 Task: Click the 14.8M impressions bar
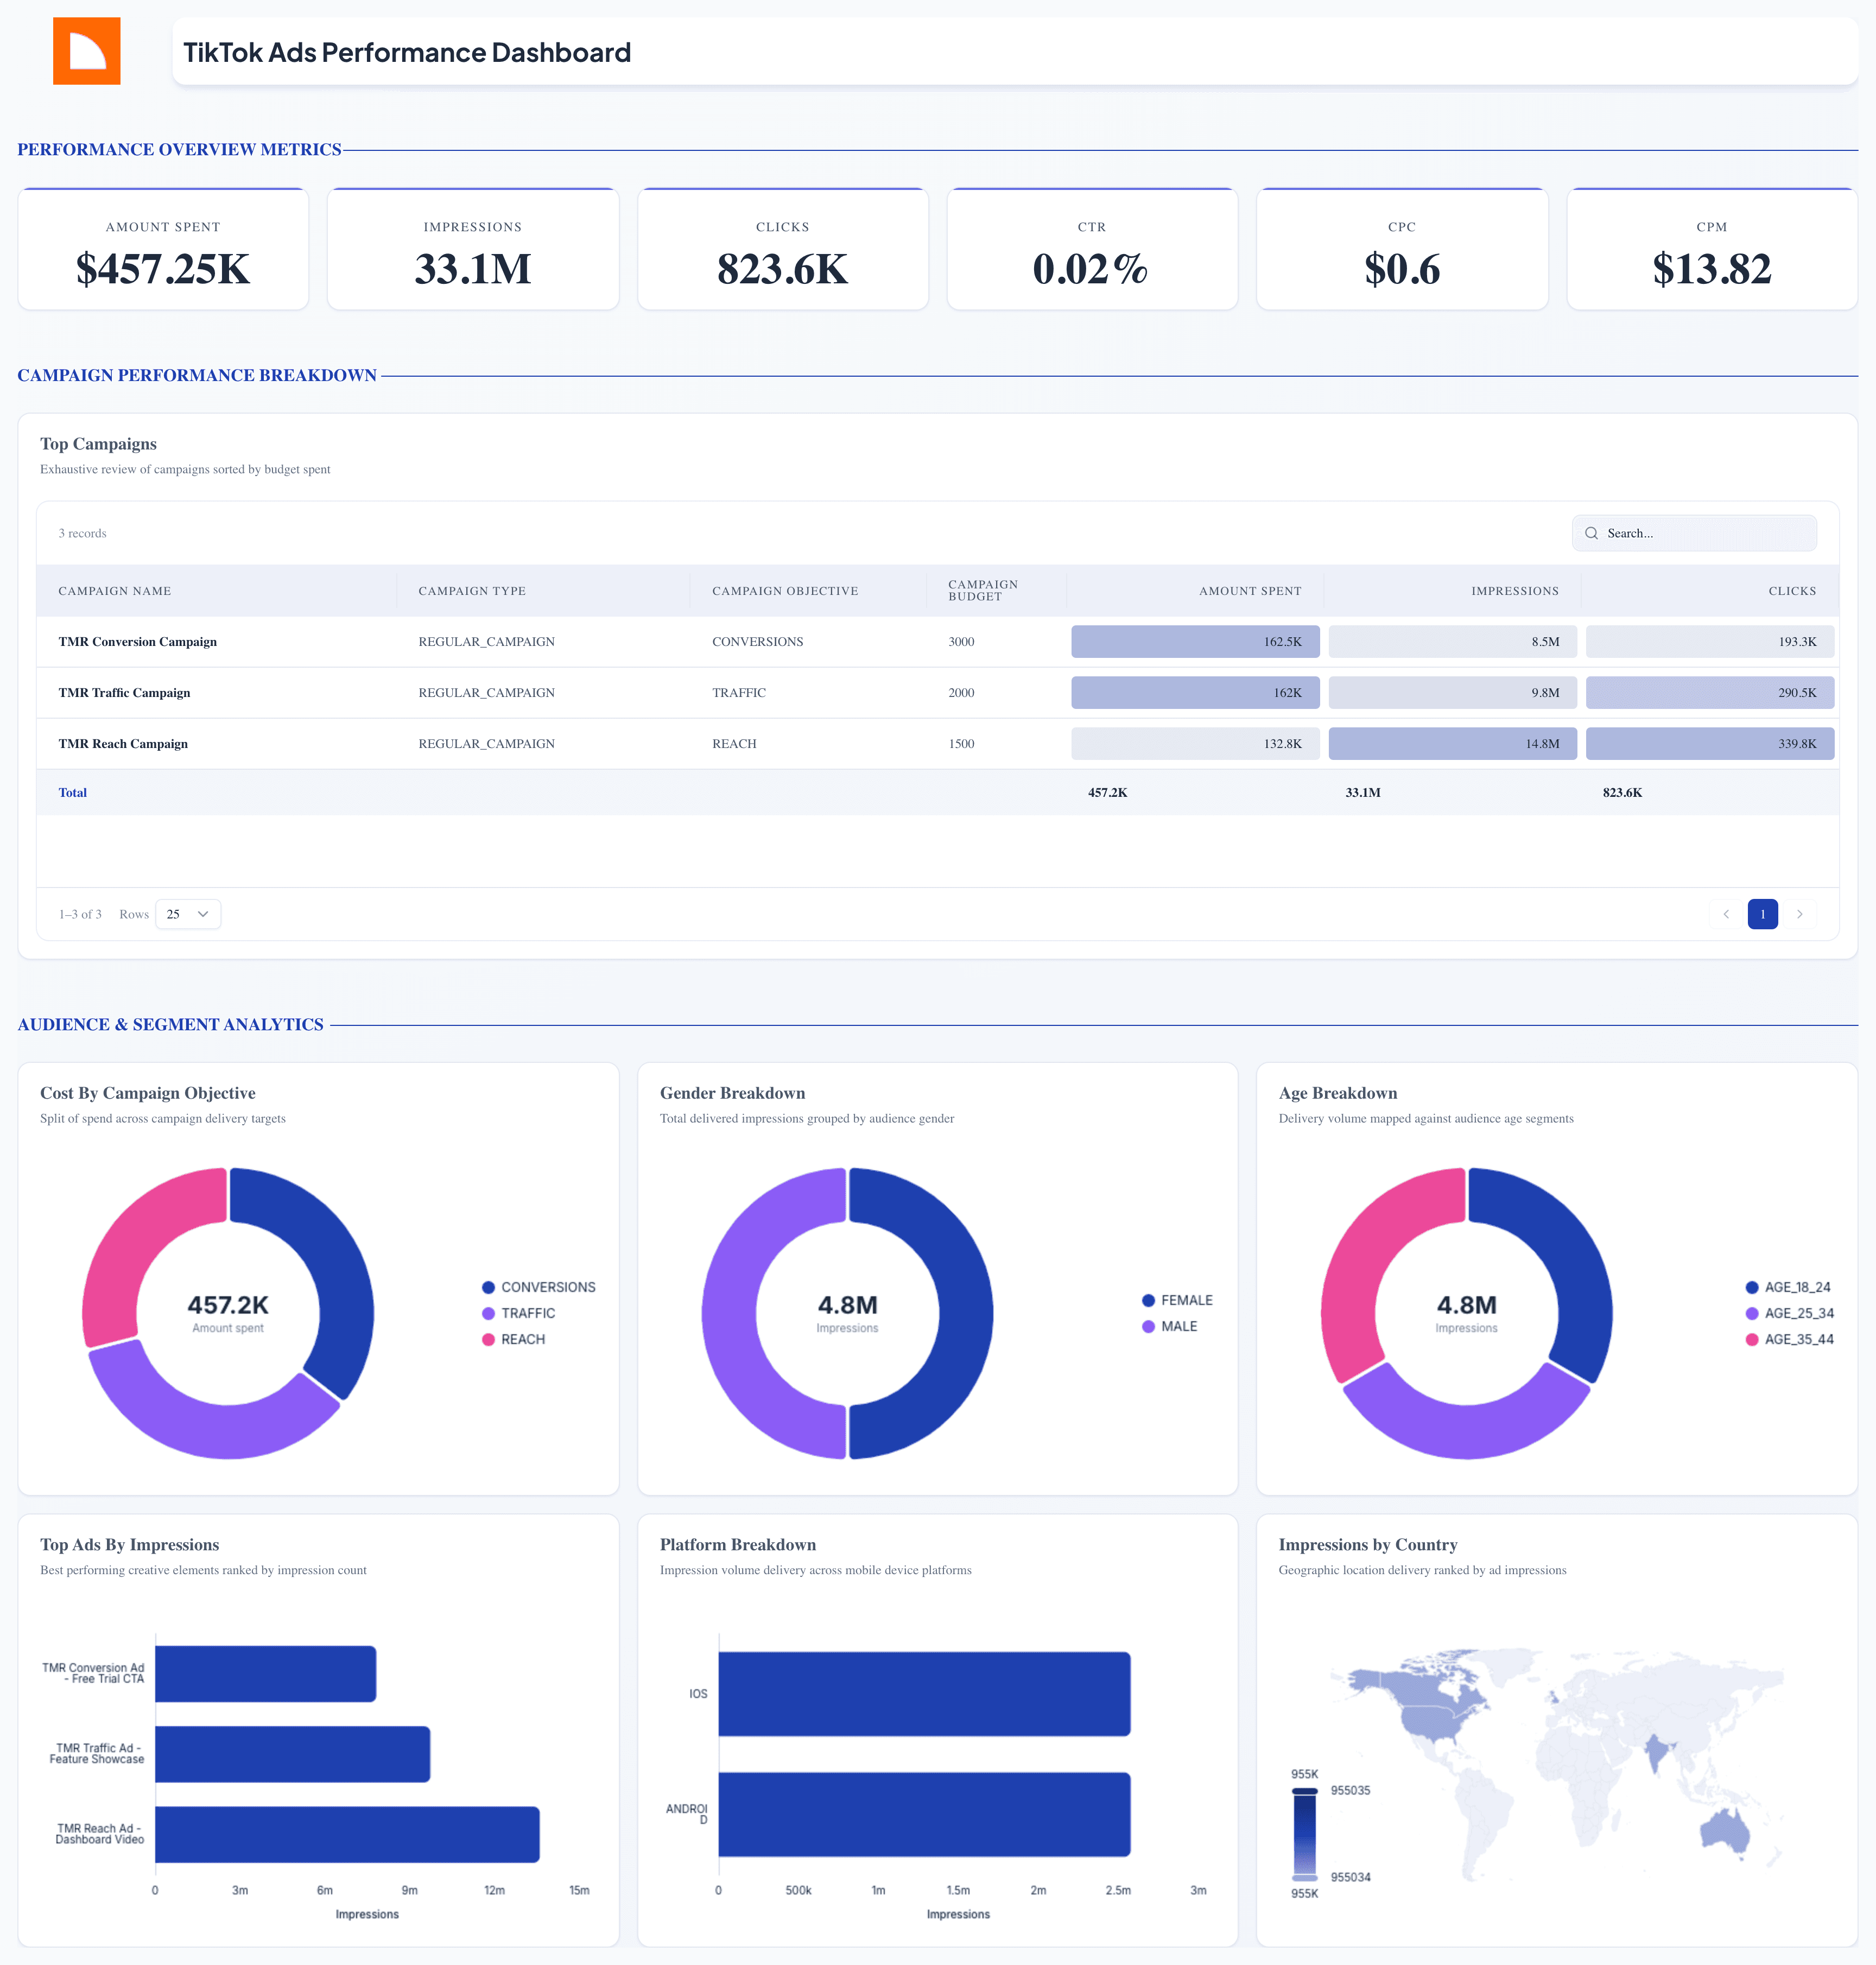tap(1452, 744)
